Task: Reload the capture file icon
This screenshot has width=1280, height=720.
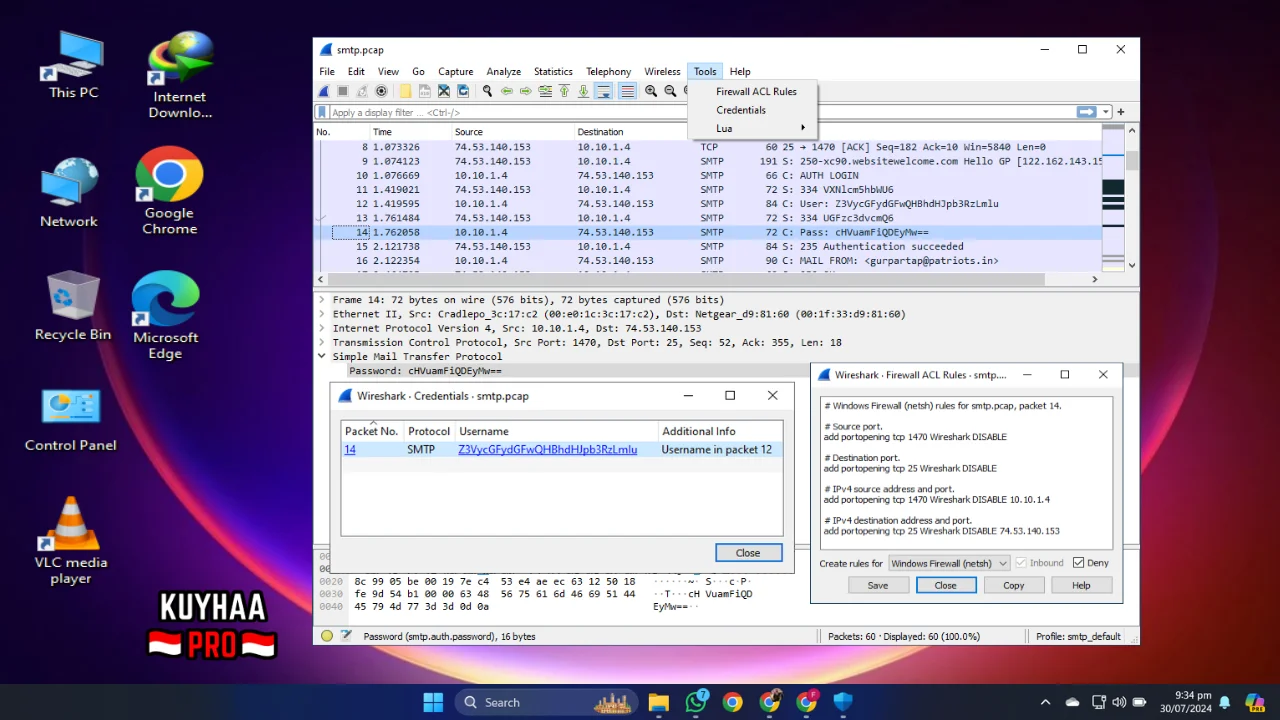Action: (463, 91)
